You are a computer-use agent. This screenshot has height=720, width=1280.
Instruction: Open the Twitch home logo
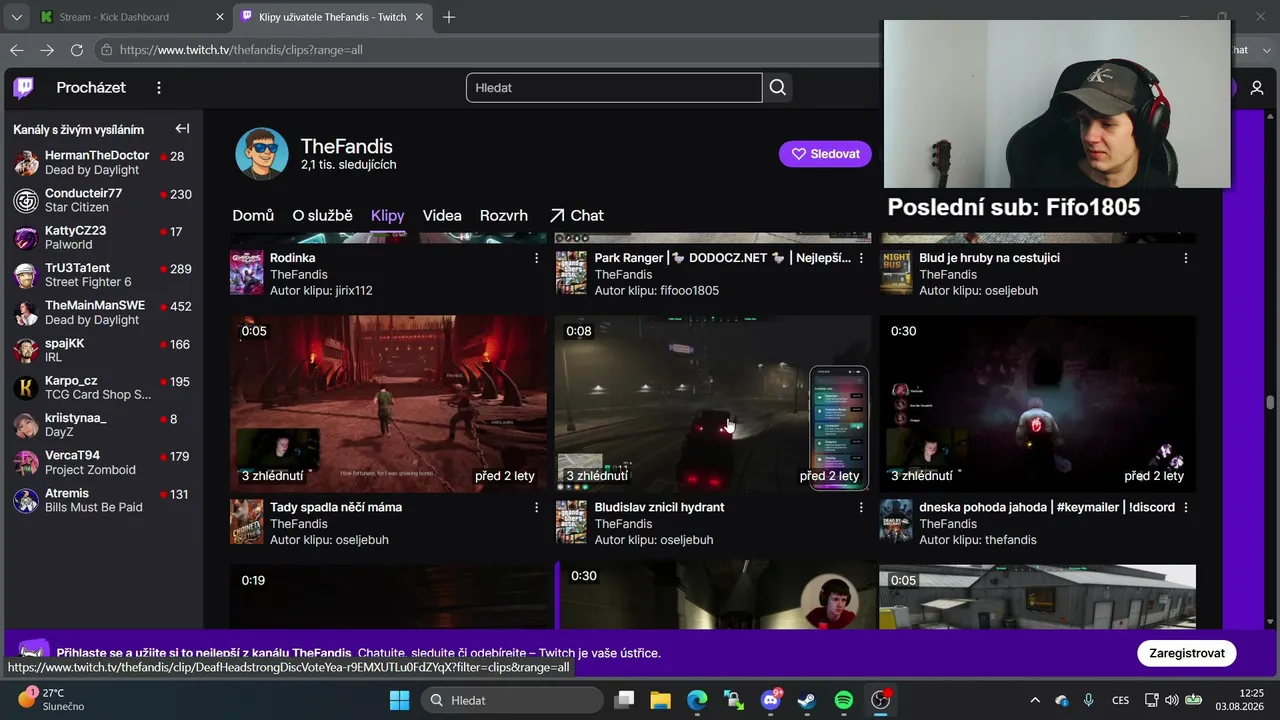pyautogui.click(x=24, y=88)
